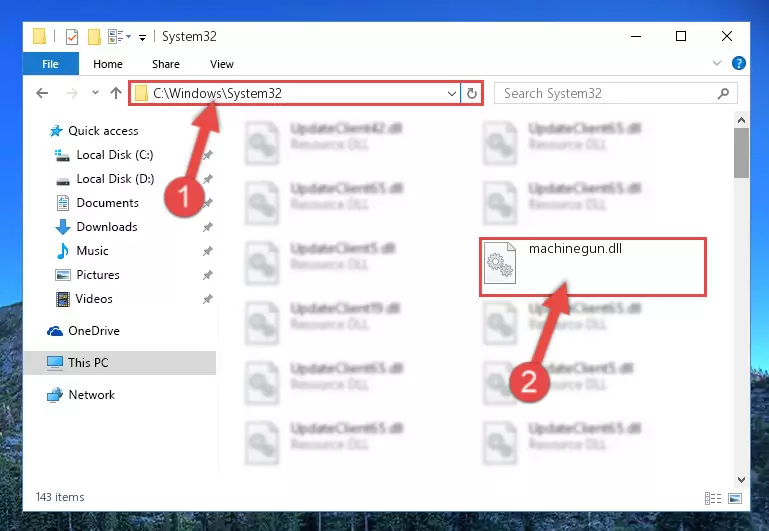Open the Customize Quick Access Toolbar arrow
Image resolution: width=769 pixels, height=531 pixels.
click(142, 37)
